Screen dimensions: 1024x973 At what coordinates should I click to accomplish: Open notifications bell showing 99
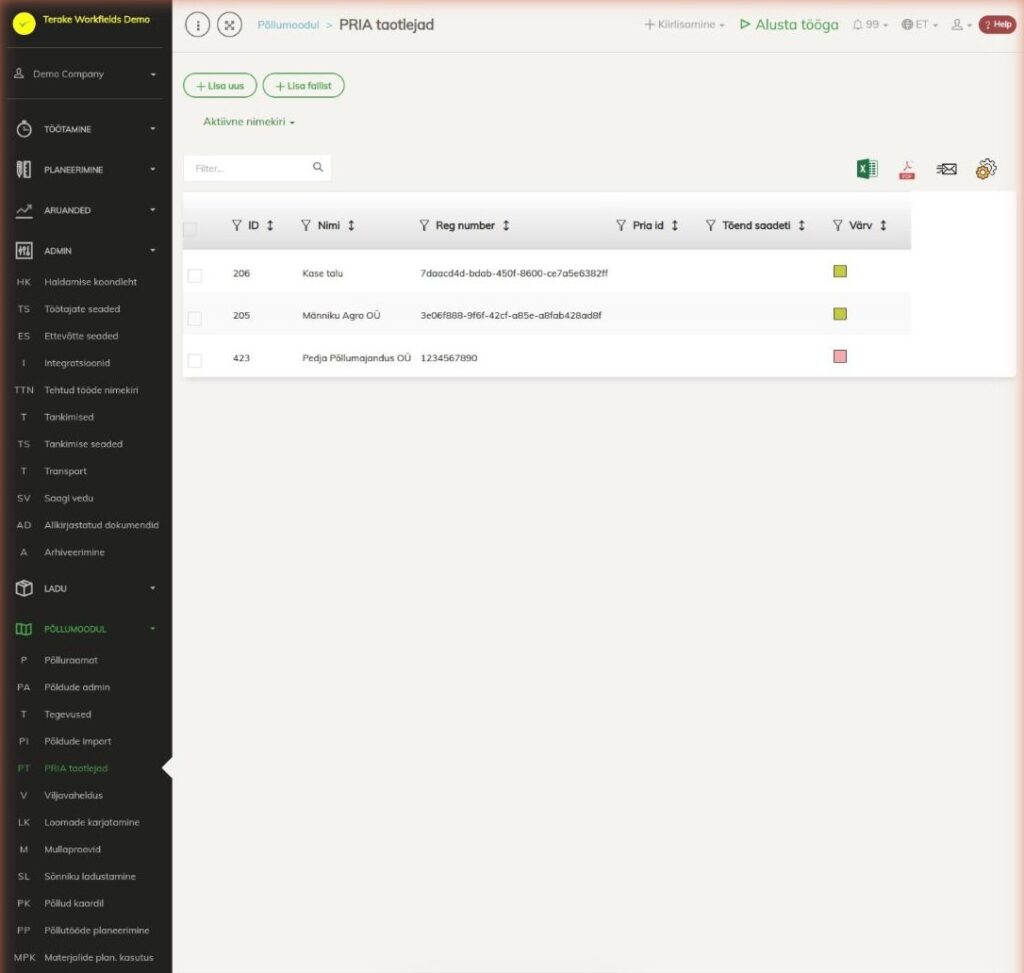870,25
